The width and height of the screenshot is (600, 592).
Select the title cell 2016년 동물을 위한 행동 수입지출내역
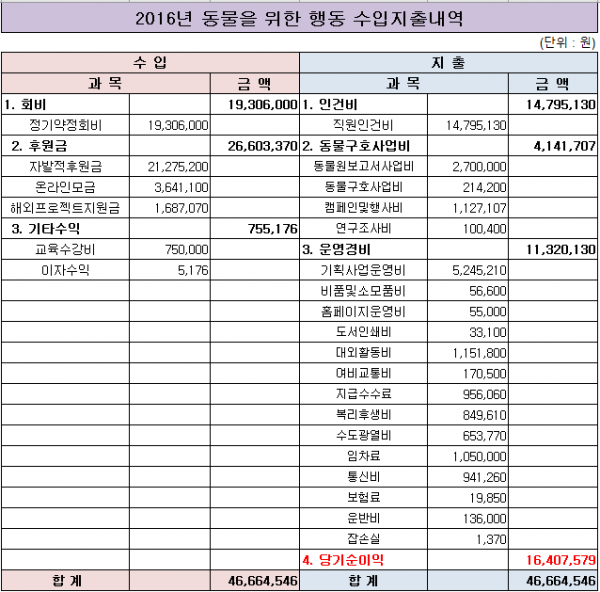point(299,18)
